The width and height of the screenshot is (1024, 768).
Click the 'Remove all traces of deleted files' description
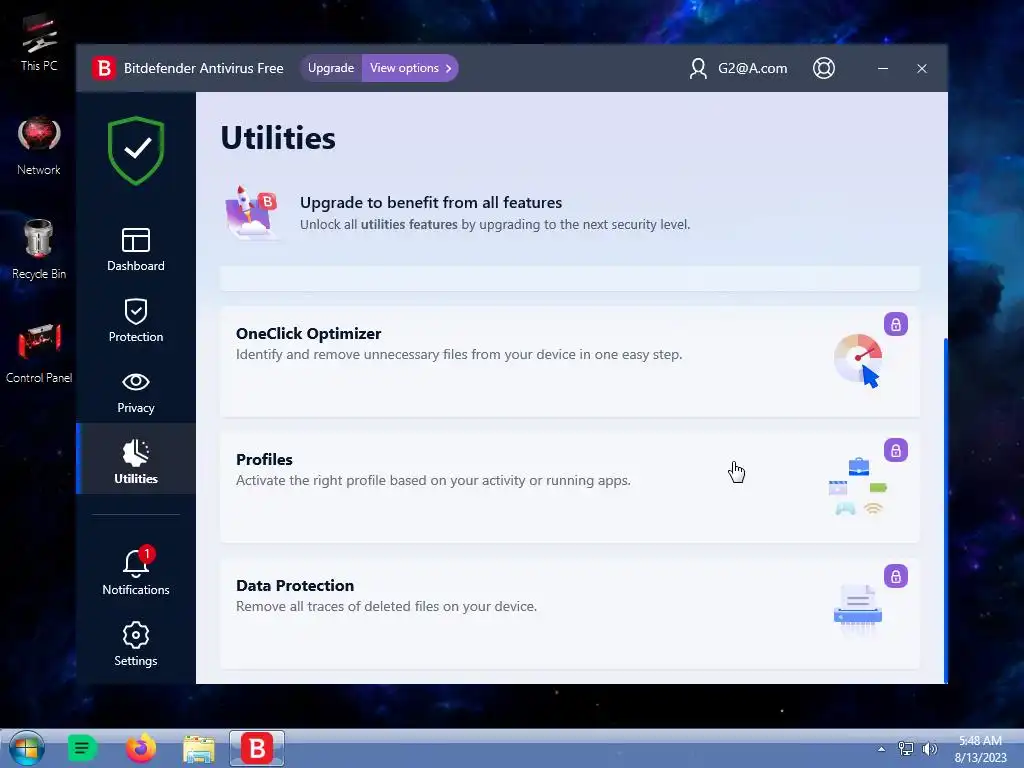coord(386,607)
